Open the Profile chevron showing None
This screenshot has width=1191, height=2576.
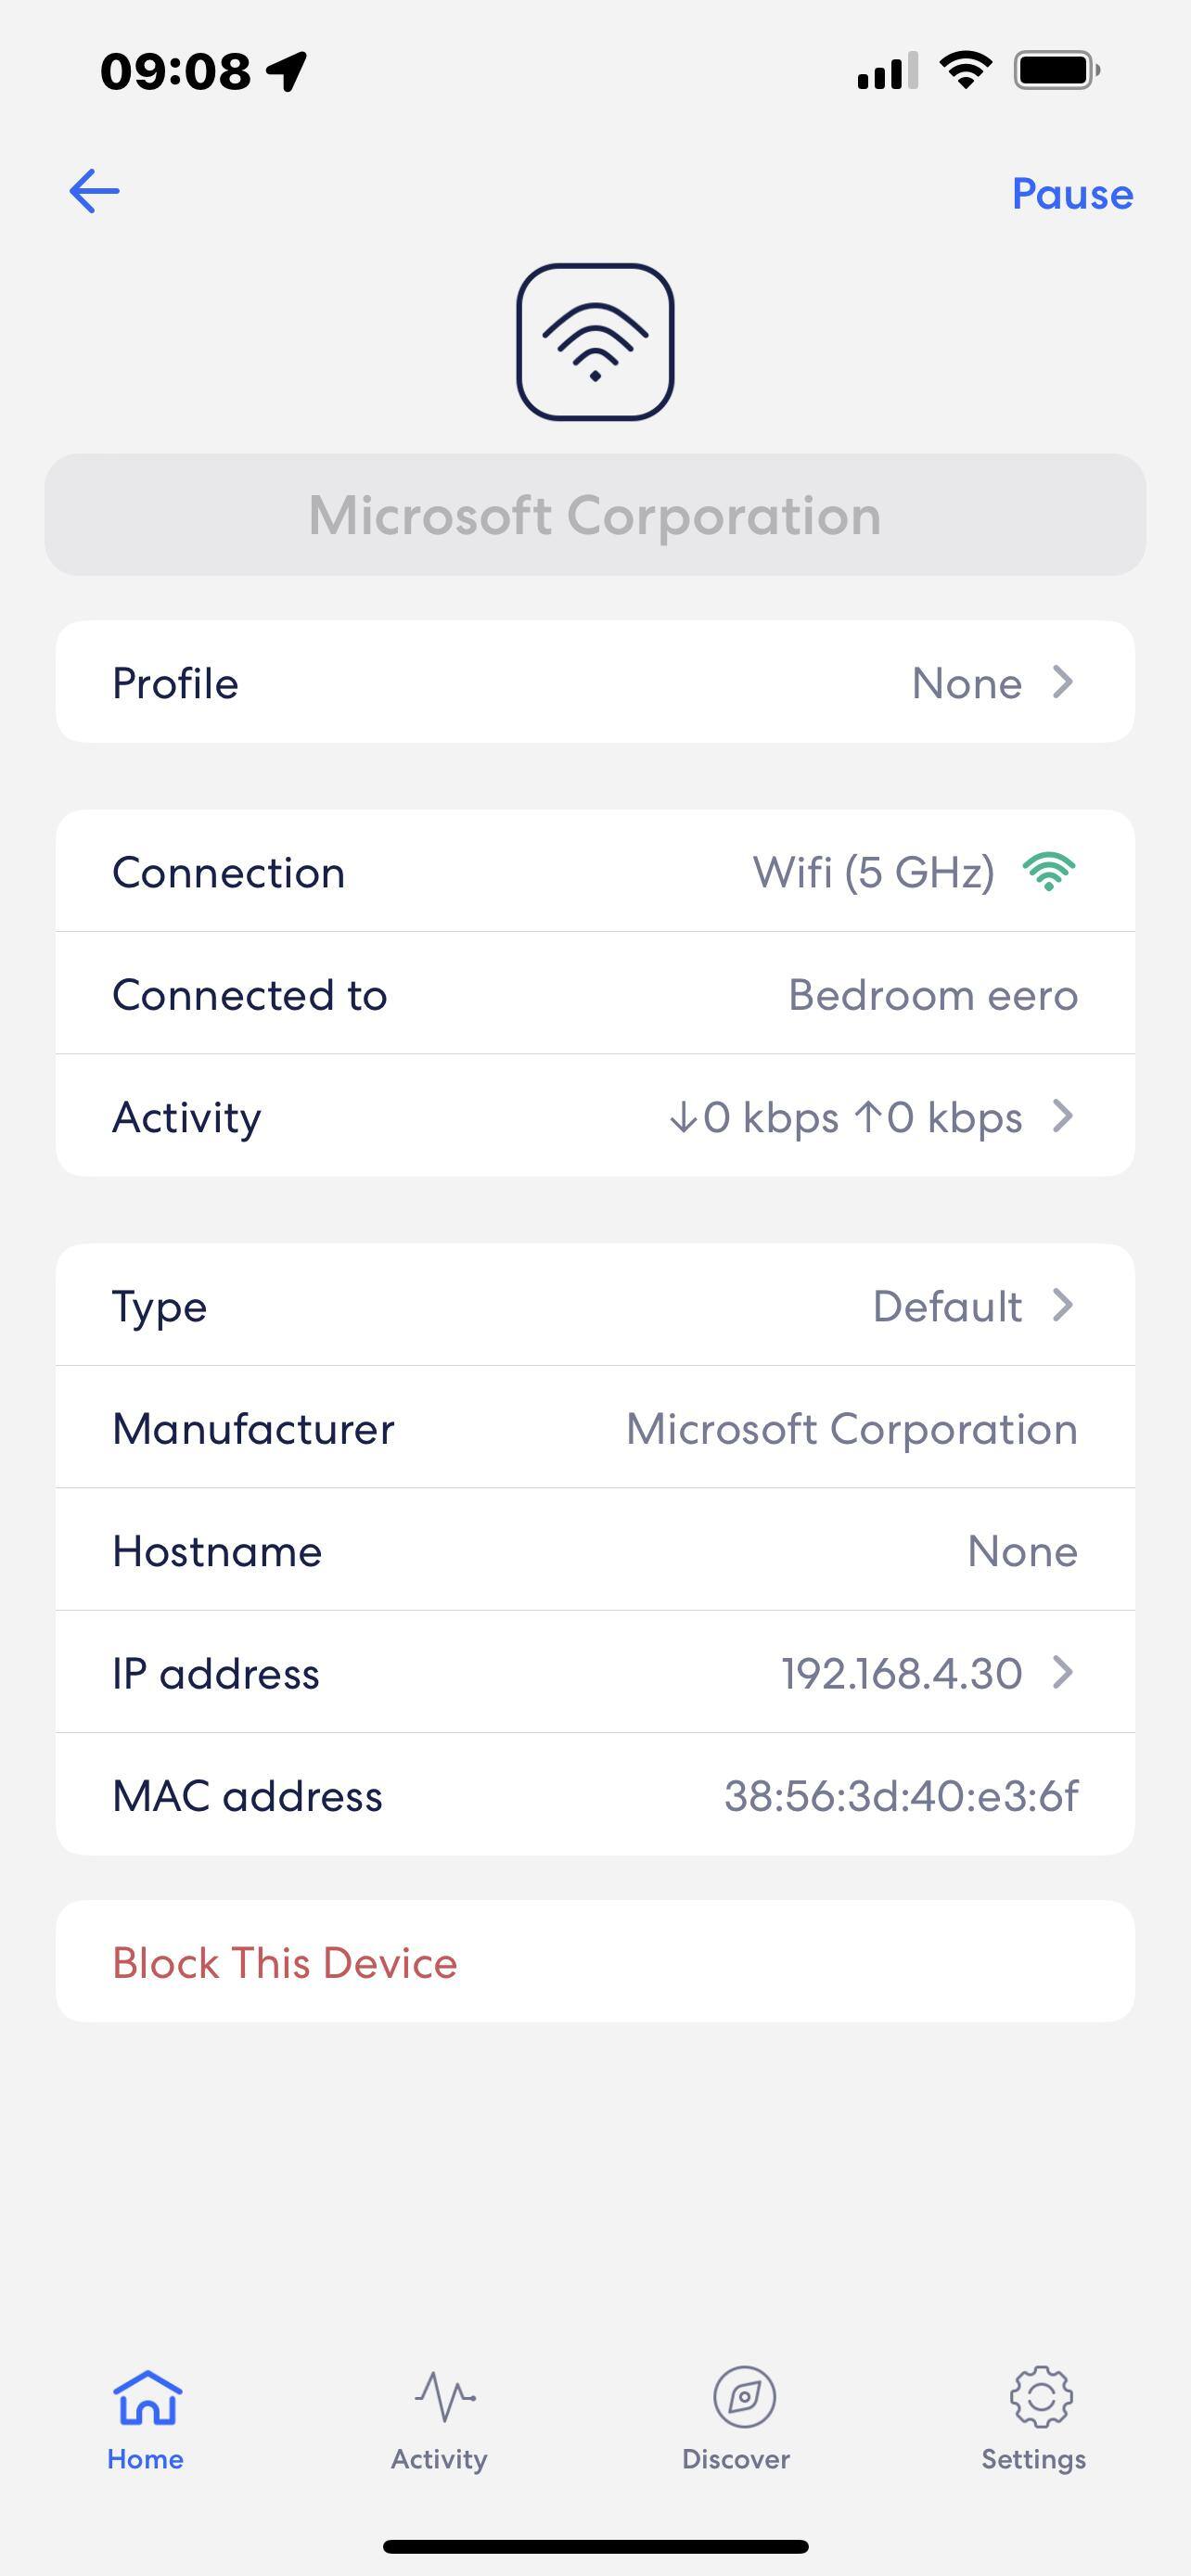tap(1062, 682)
